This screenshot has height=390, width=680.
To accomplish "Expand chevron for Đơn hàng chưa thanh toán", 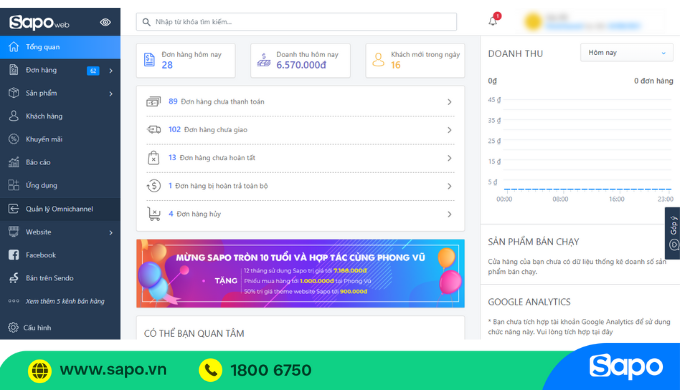I will 449,102.
